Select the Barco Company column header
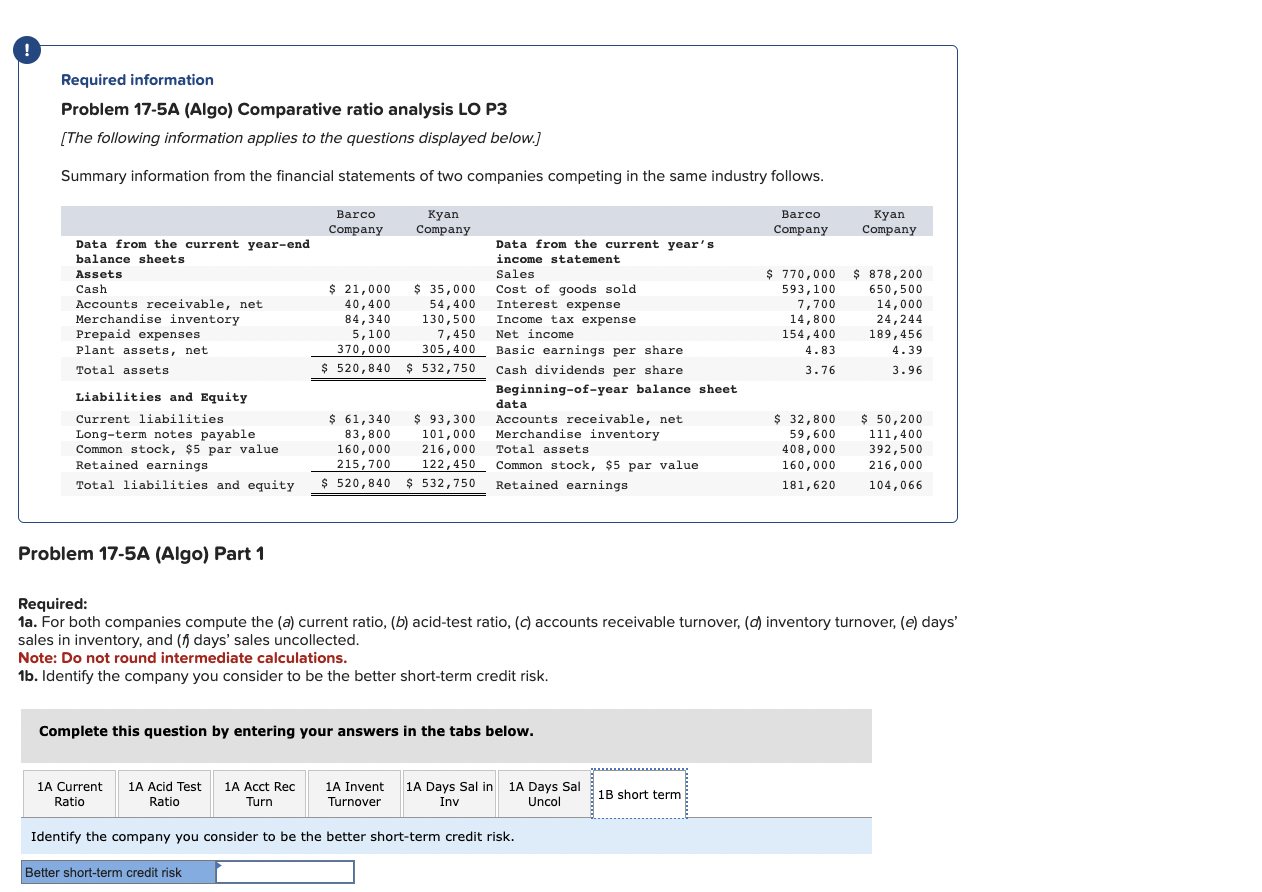1262x892 pixels. pyautogui.click(x=355, y=221)
